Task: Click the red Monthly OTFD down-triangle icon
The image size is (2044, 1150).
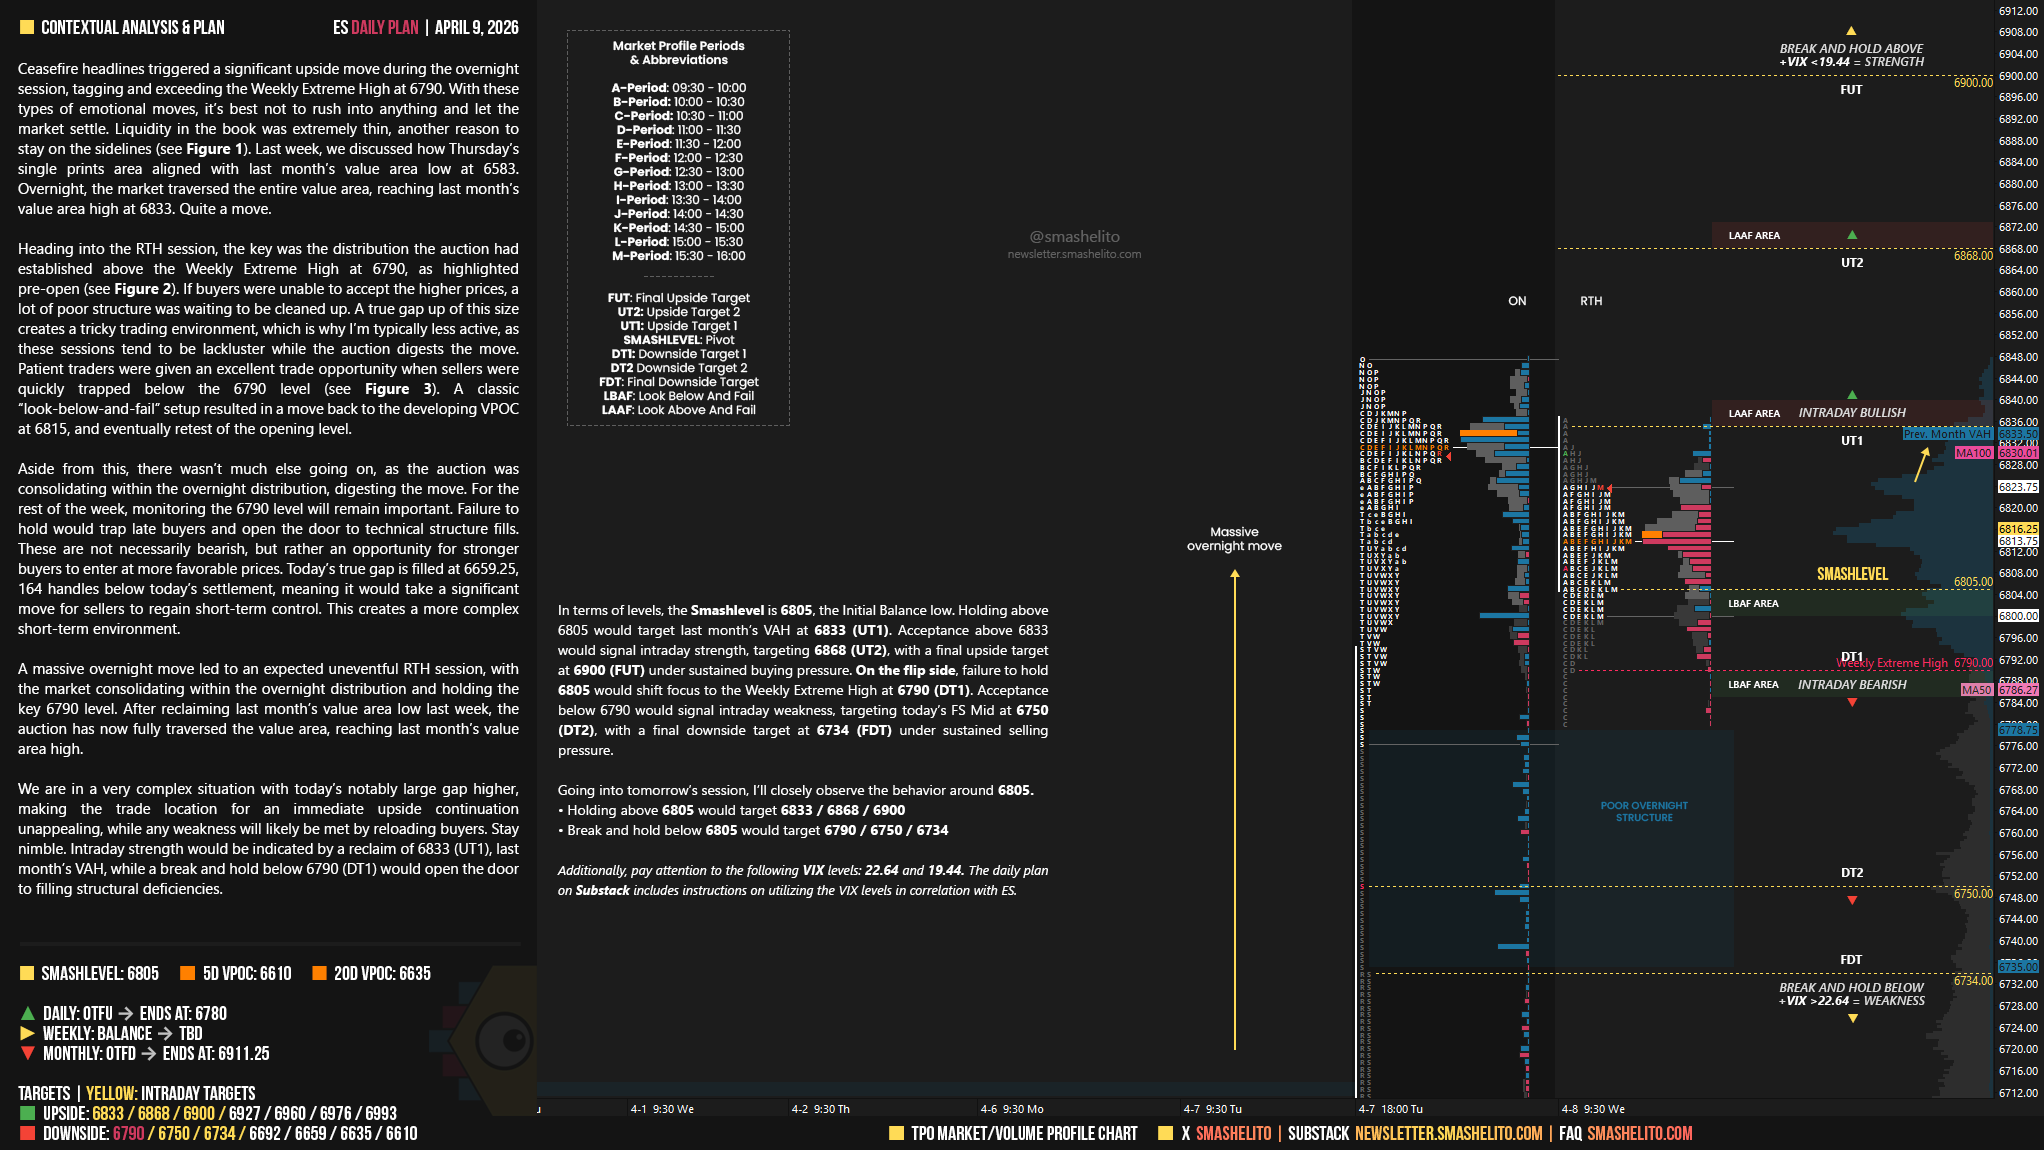Action: (x=28, y=1053)
